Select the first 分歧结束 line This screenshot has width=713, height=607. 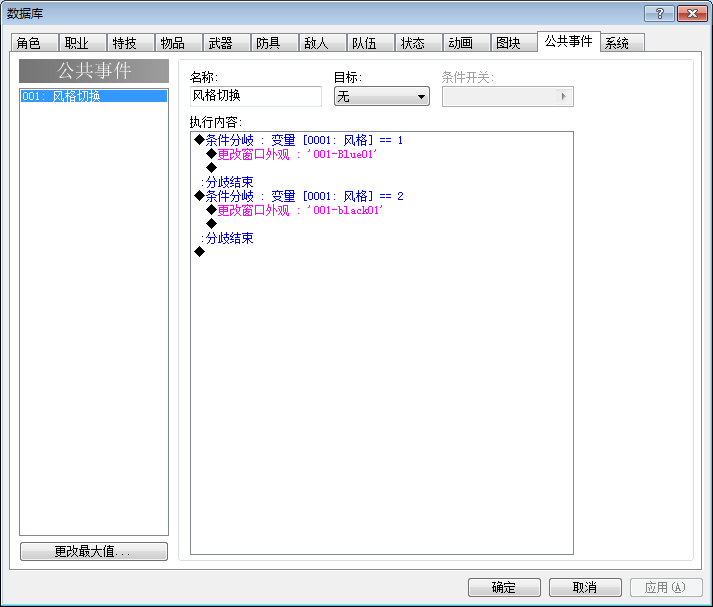tap(227, 182)
